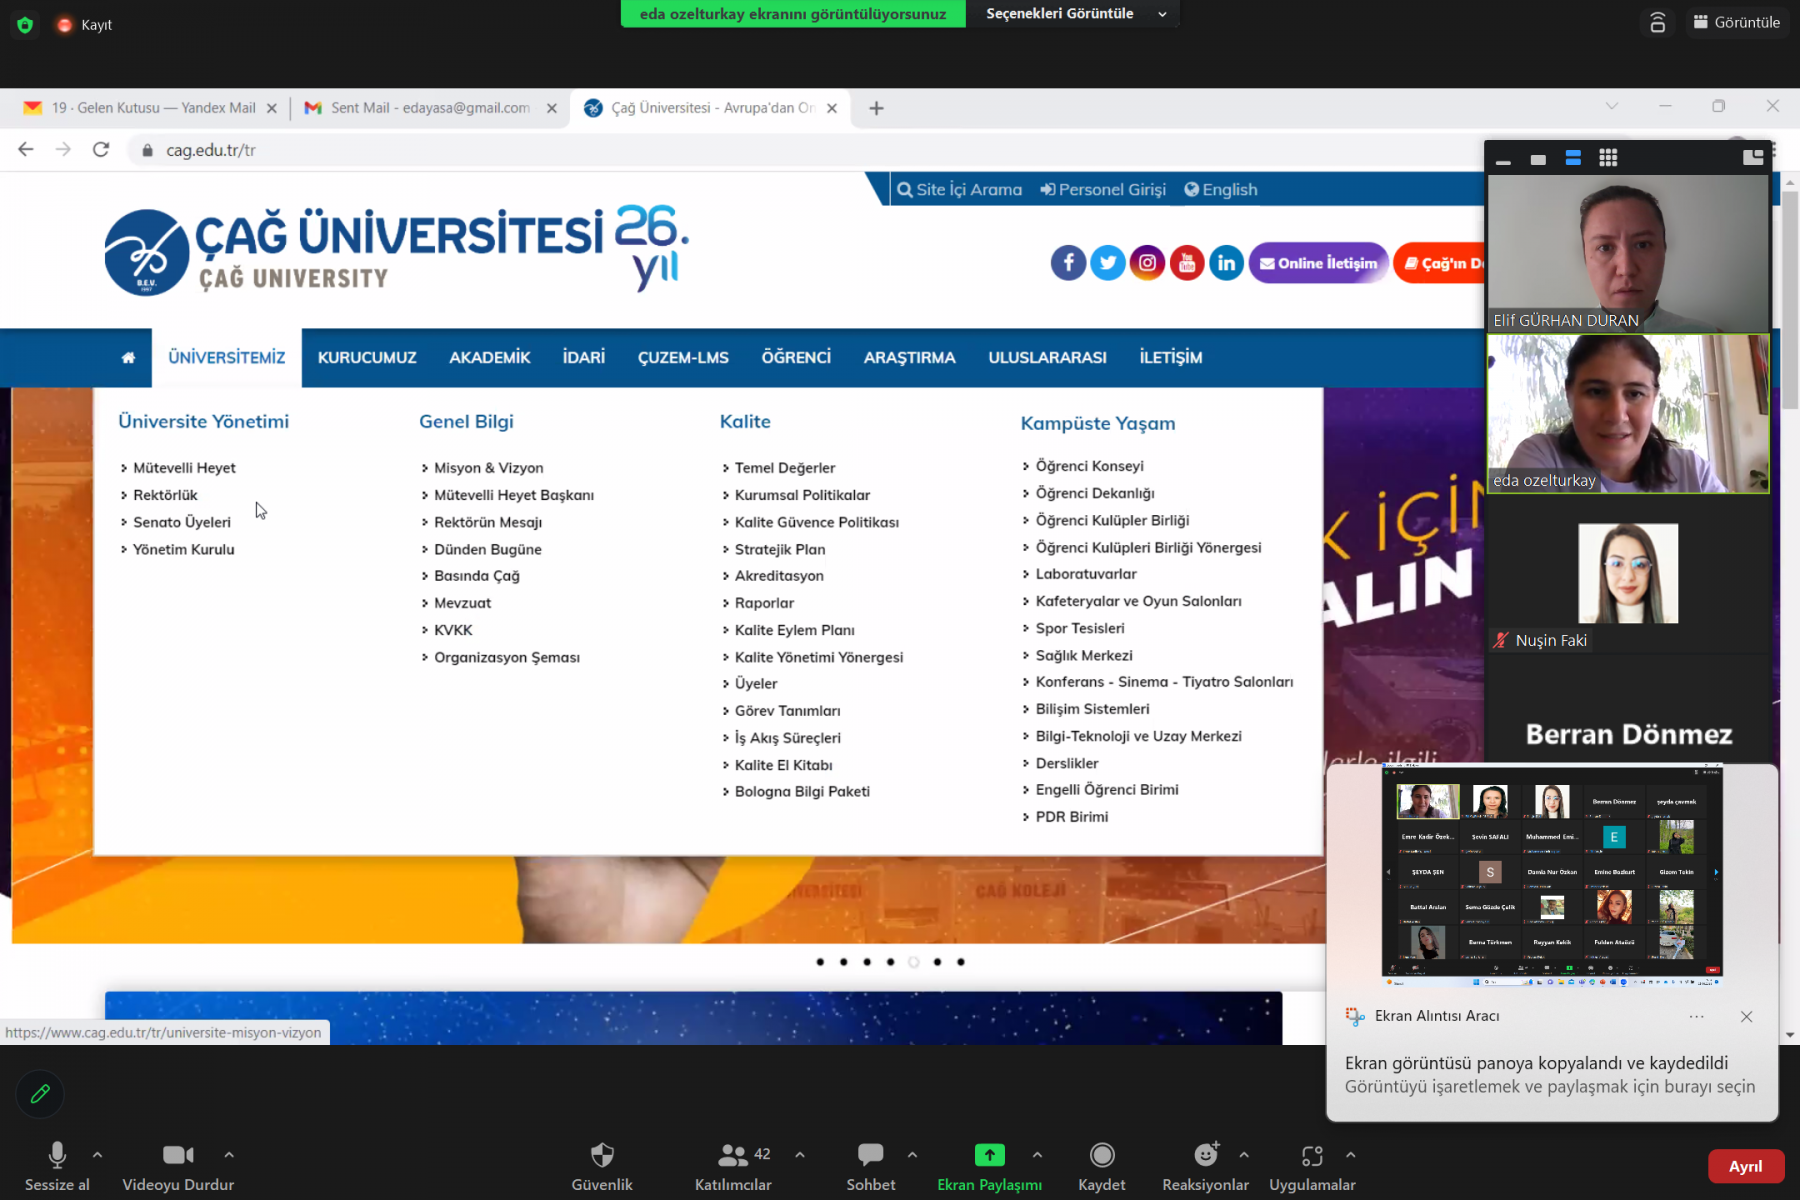The width and height of the screenshot is (1800, 1200).
Task: Open the YouTube social icon
Action: point(1186,263)
